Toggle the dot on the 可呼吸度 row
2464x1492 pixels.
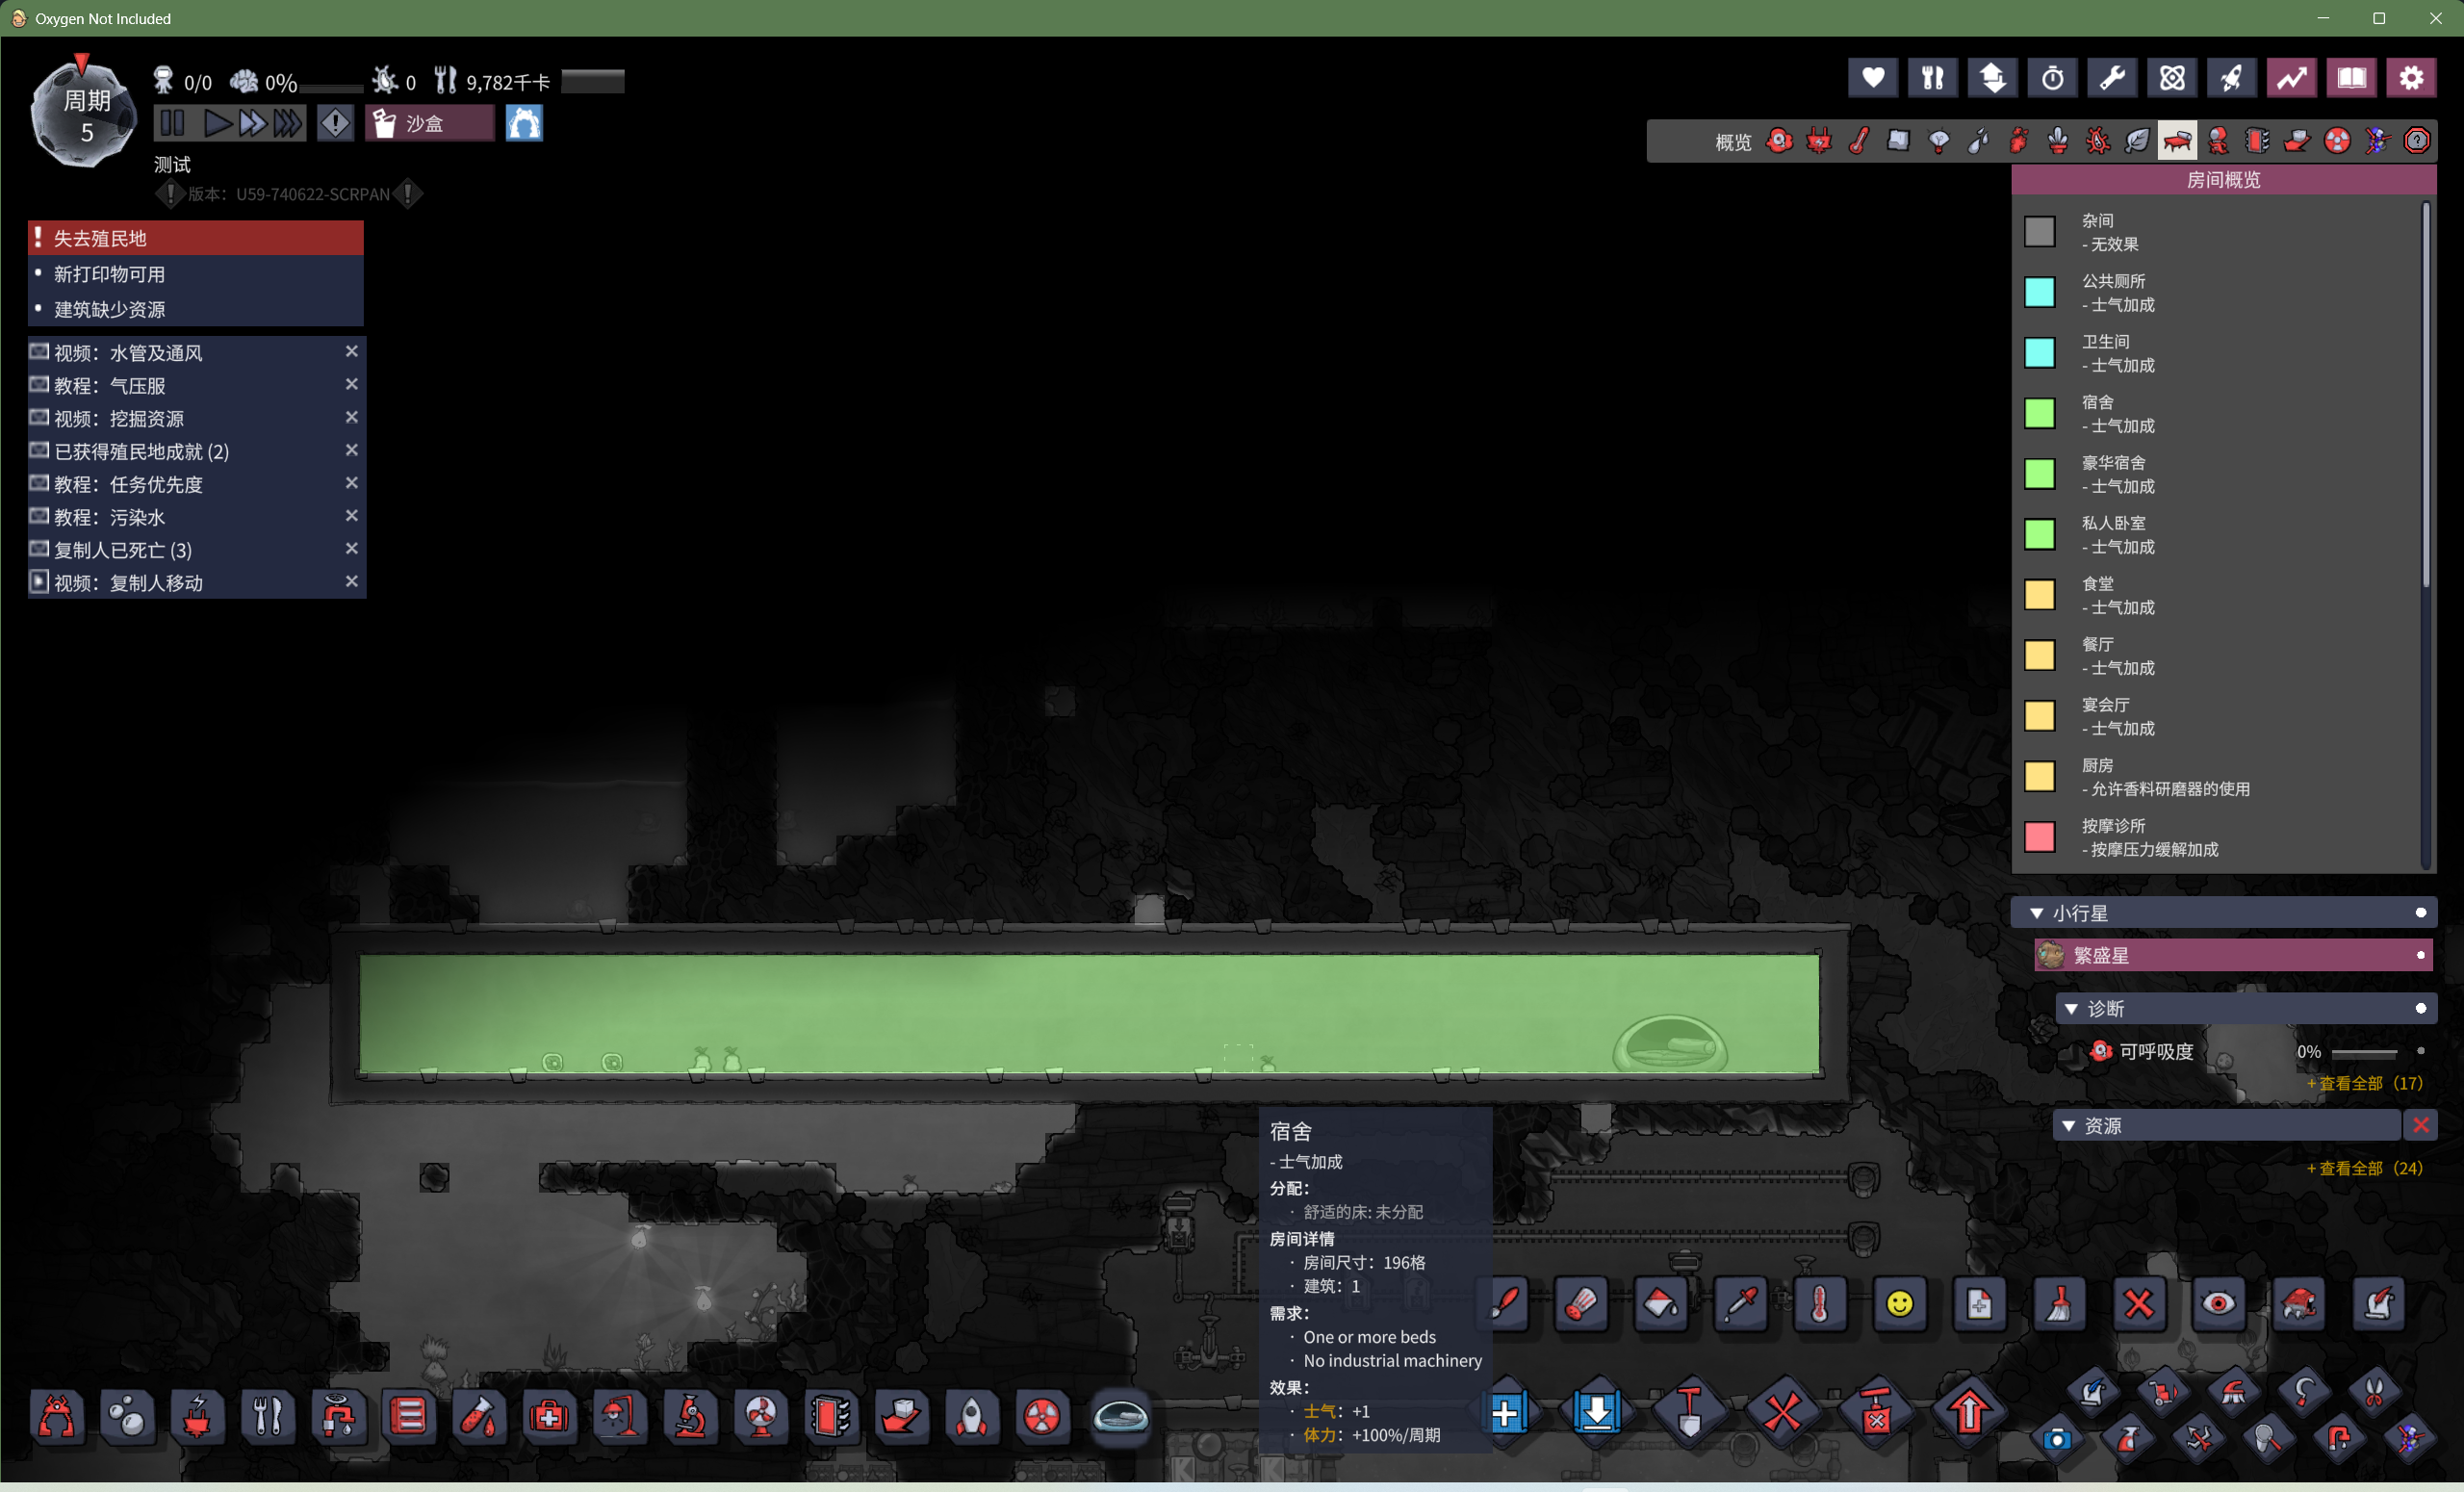2420,1051
